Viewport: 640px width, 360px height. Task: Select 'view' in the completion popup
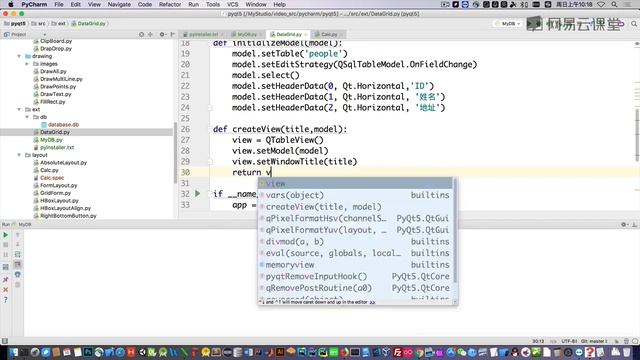pyautogui.click(x=355, y=184)
